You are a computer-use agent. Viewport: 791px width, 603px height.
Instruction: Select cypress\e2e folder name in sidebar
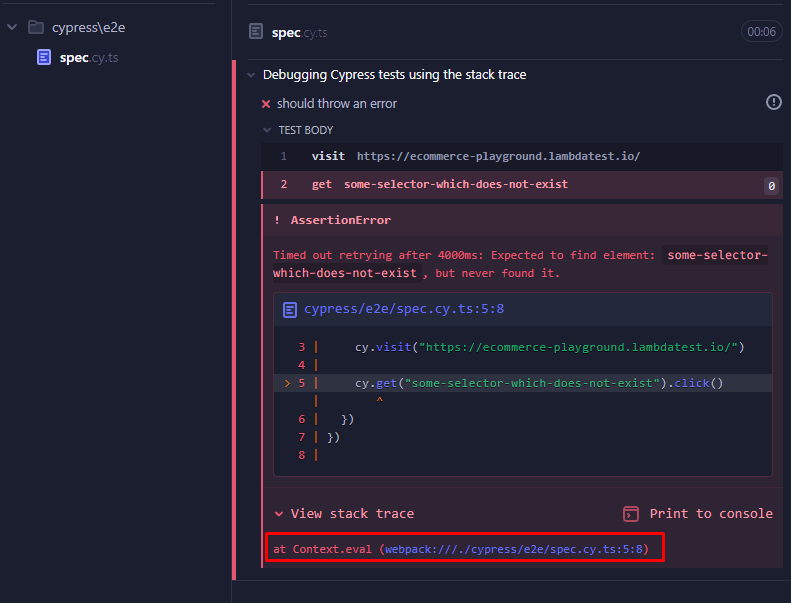pyautogui.click(x=88, y=27)
